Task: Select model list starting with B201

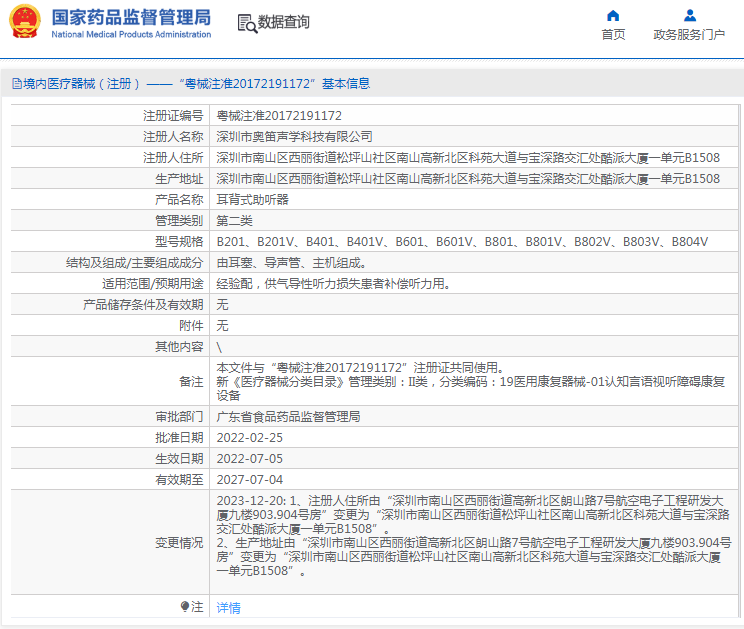Action: pyautogui.click(x=462, y=242)
